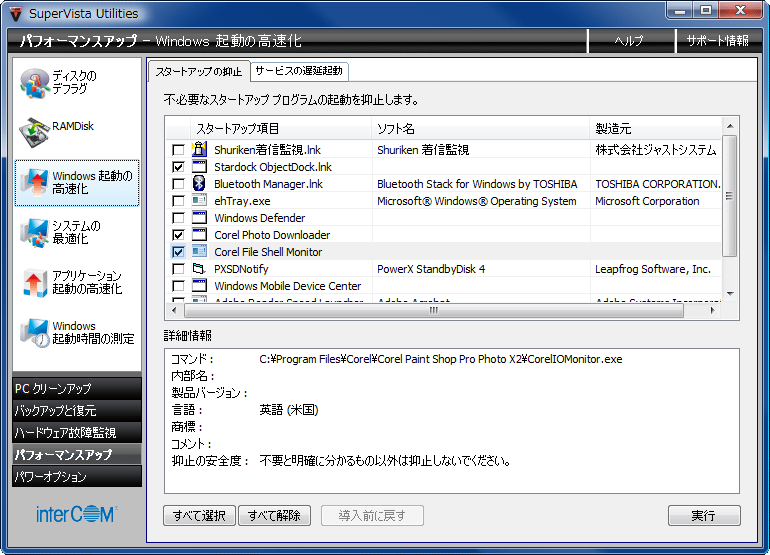This screenshot has width=770, height=555.
Task: Click the 実行 button
Action: point(704,515)
